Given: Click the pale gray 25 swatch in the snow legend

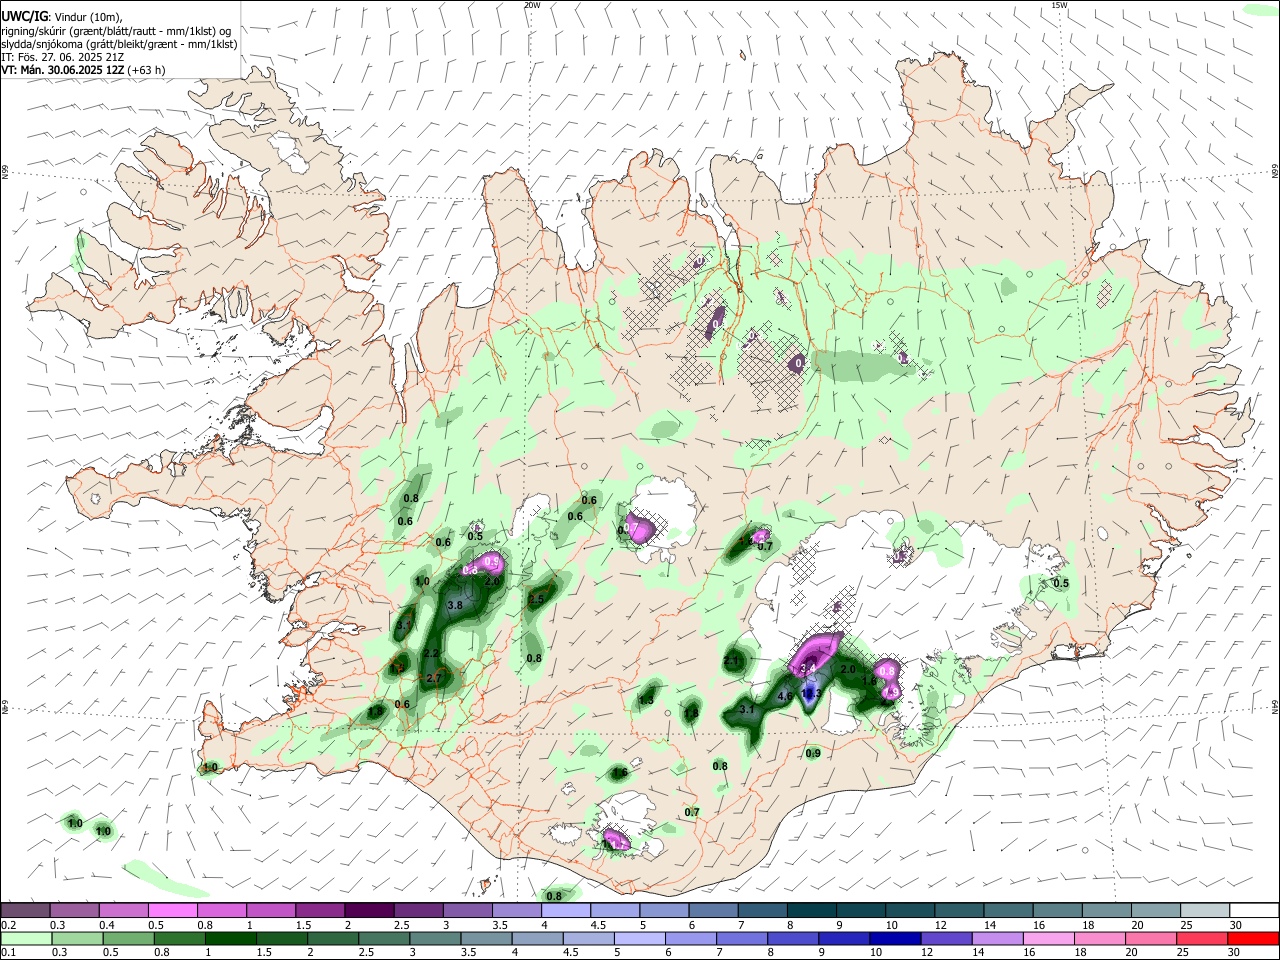Looking at the screenshot, I should pos(1206,910).
